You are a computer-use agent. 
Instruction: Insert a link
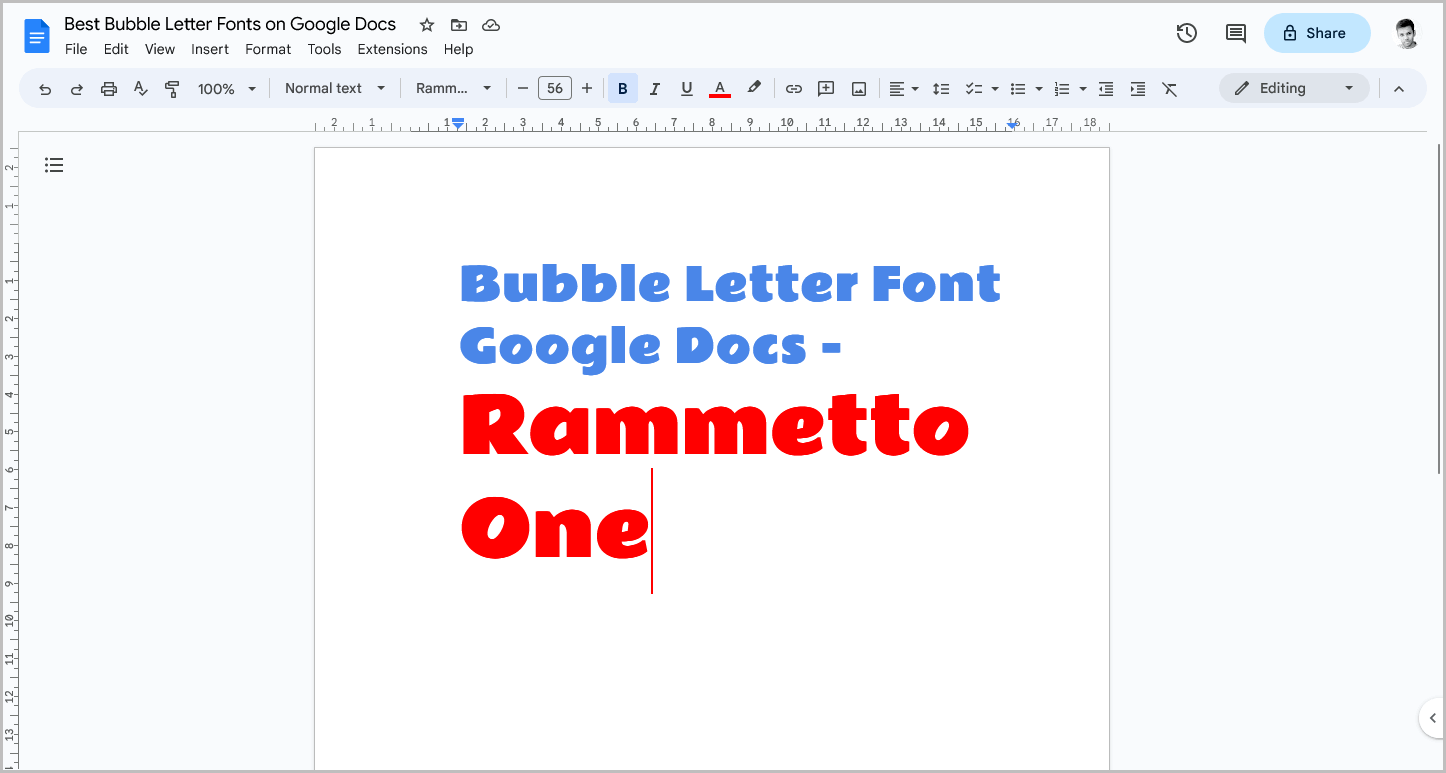(793, 88)
